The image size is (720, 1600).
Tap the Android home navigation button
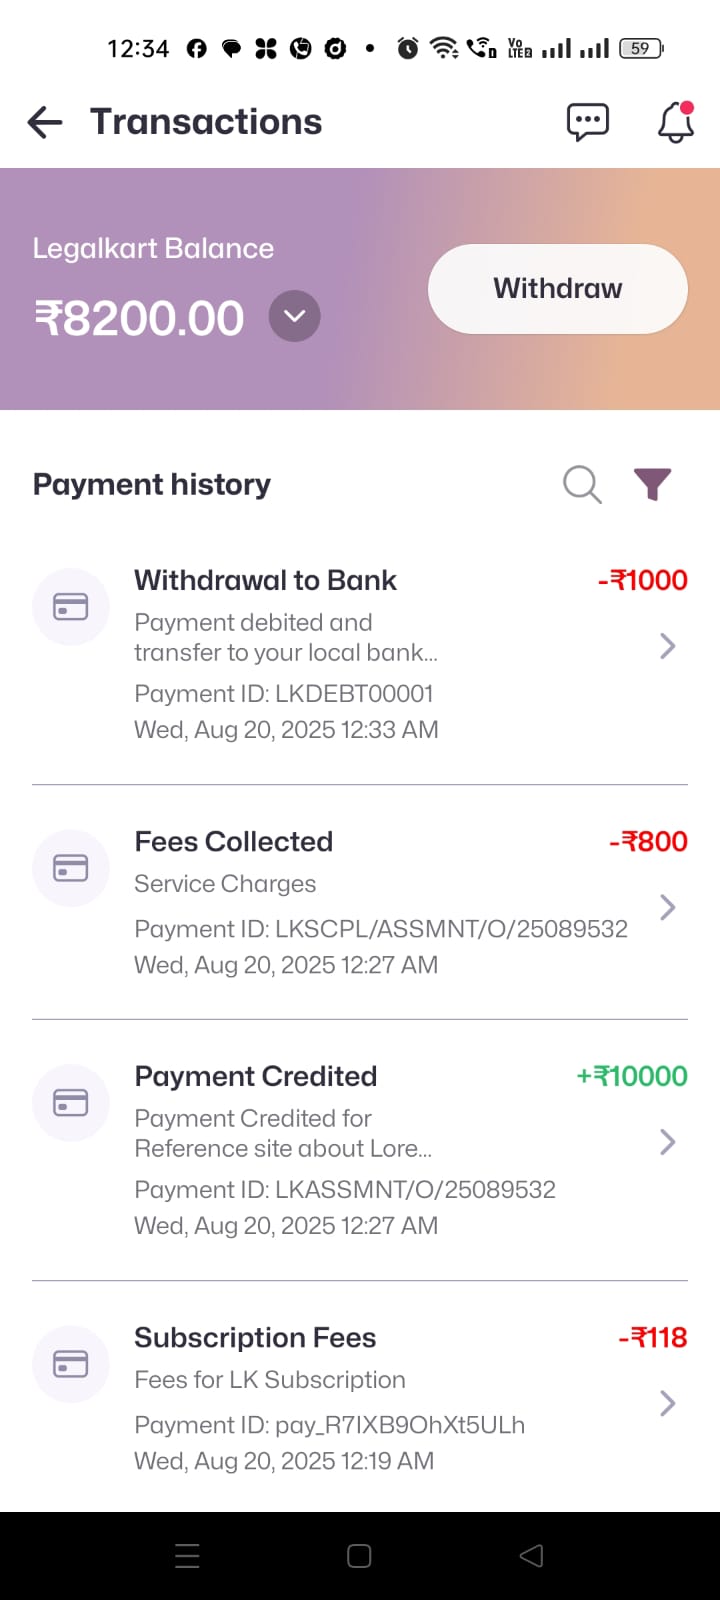pyautogui.click(x=359, y=1555)
